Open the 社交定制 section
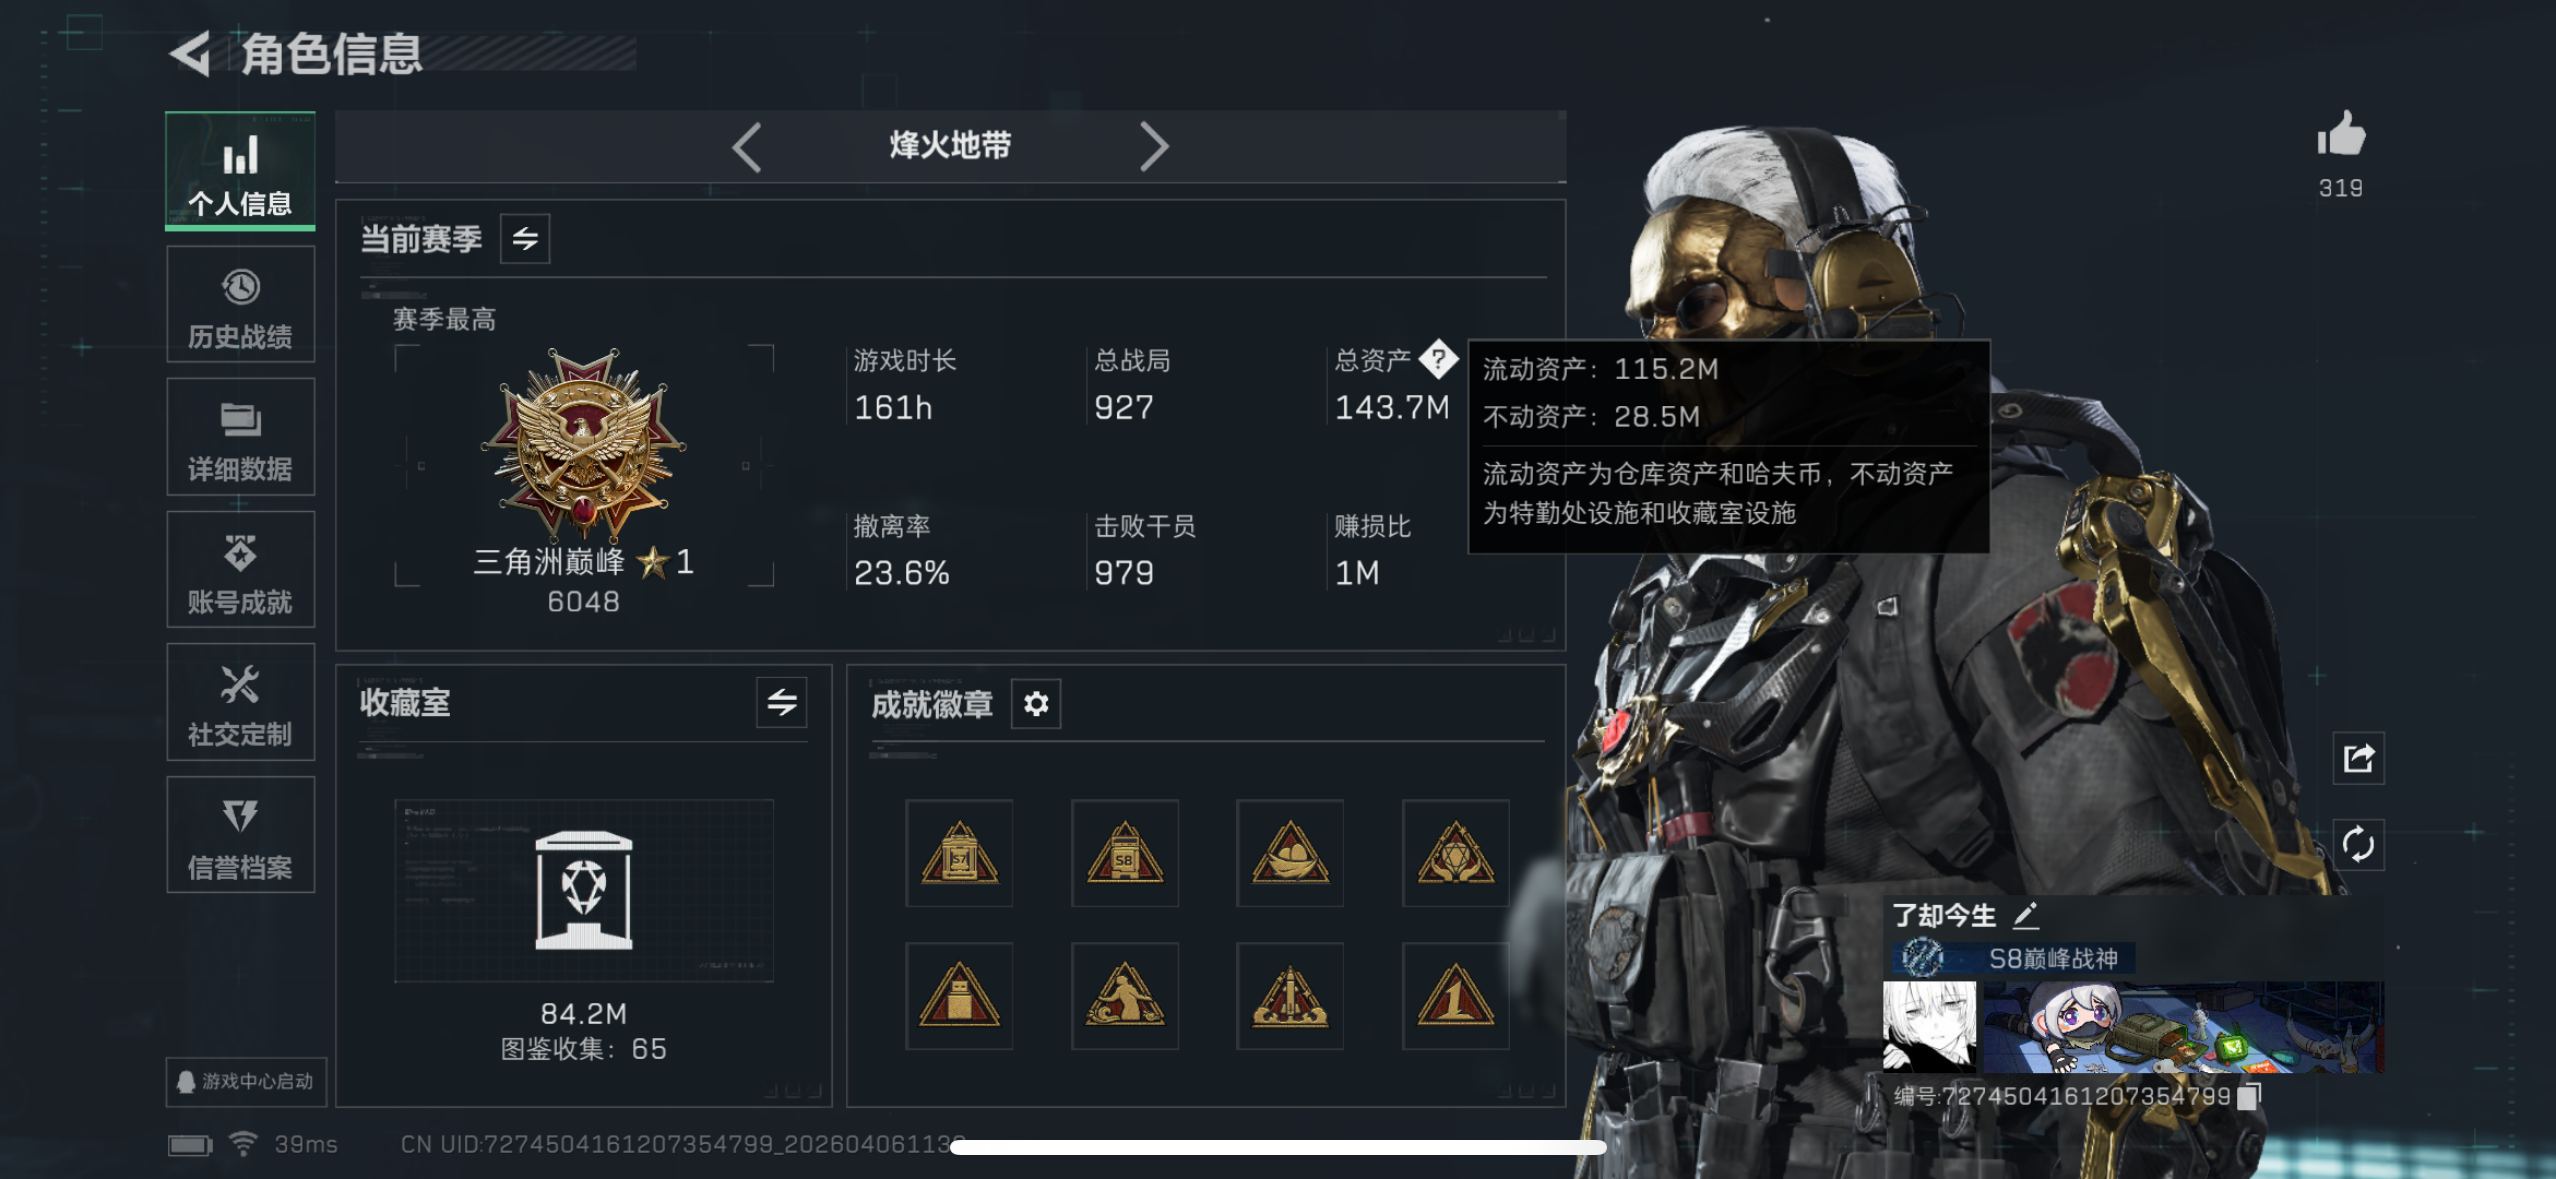 click(241, 702)
